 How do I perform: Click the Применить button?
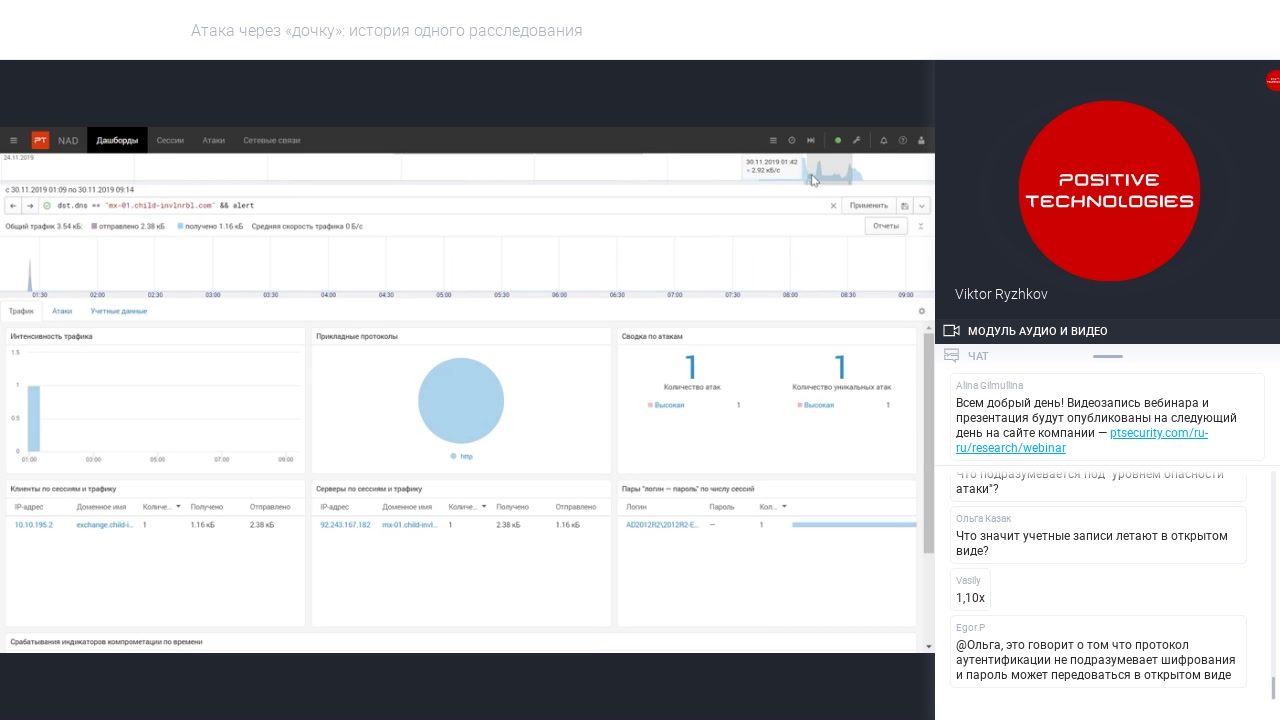[868, 206]
